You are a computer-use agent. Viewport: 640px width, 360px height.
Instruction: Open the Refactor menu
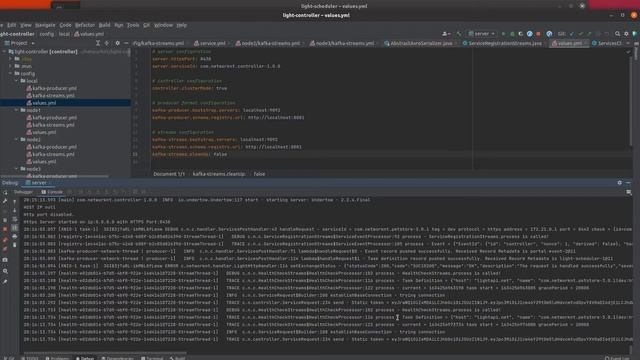point(85,25)
